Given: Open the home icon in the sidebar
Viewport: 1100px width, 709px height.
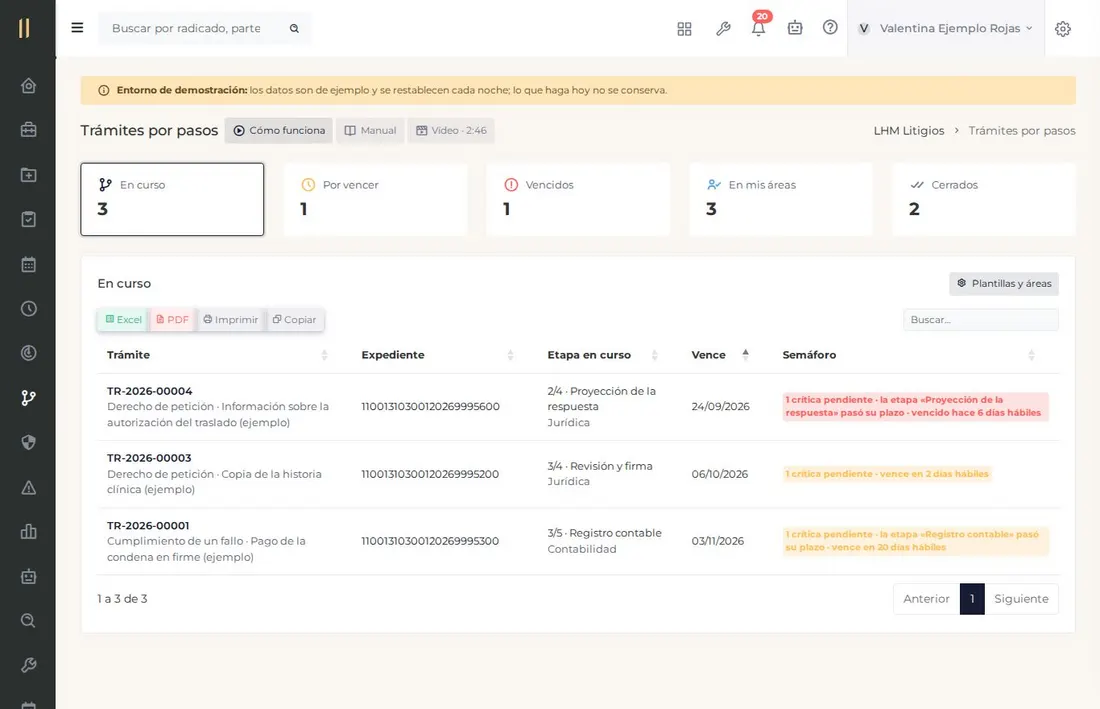Looking at the screenshot, I should pyautogui.click(x=28, y=86).
